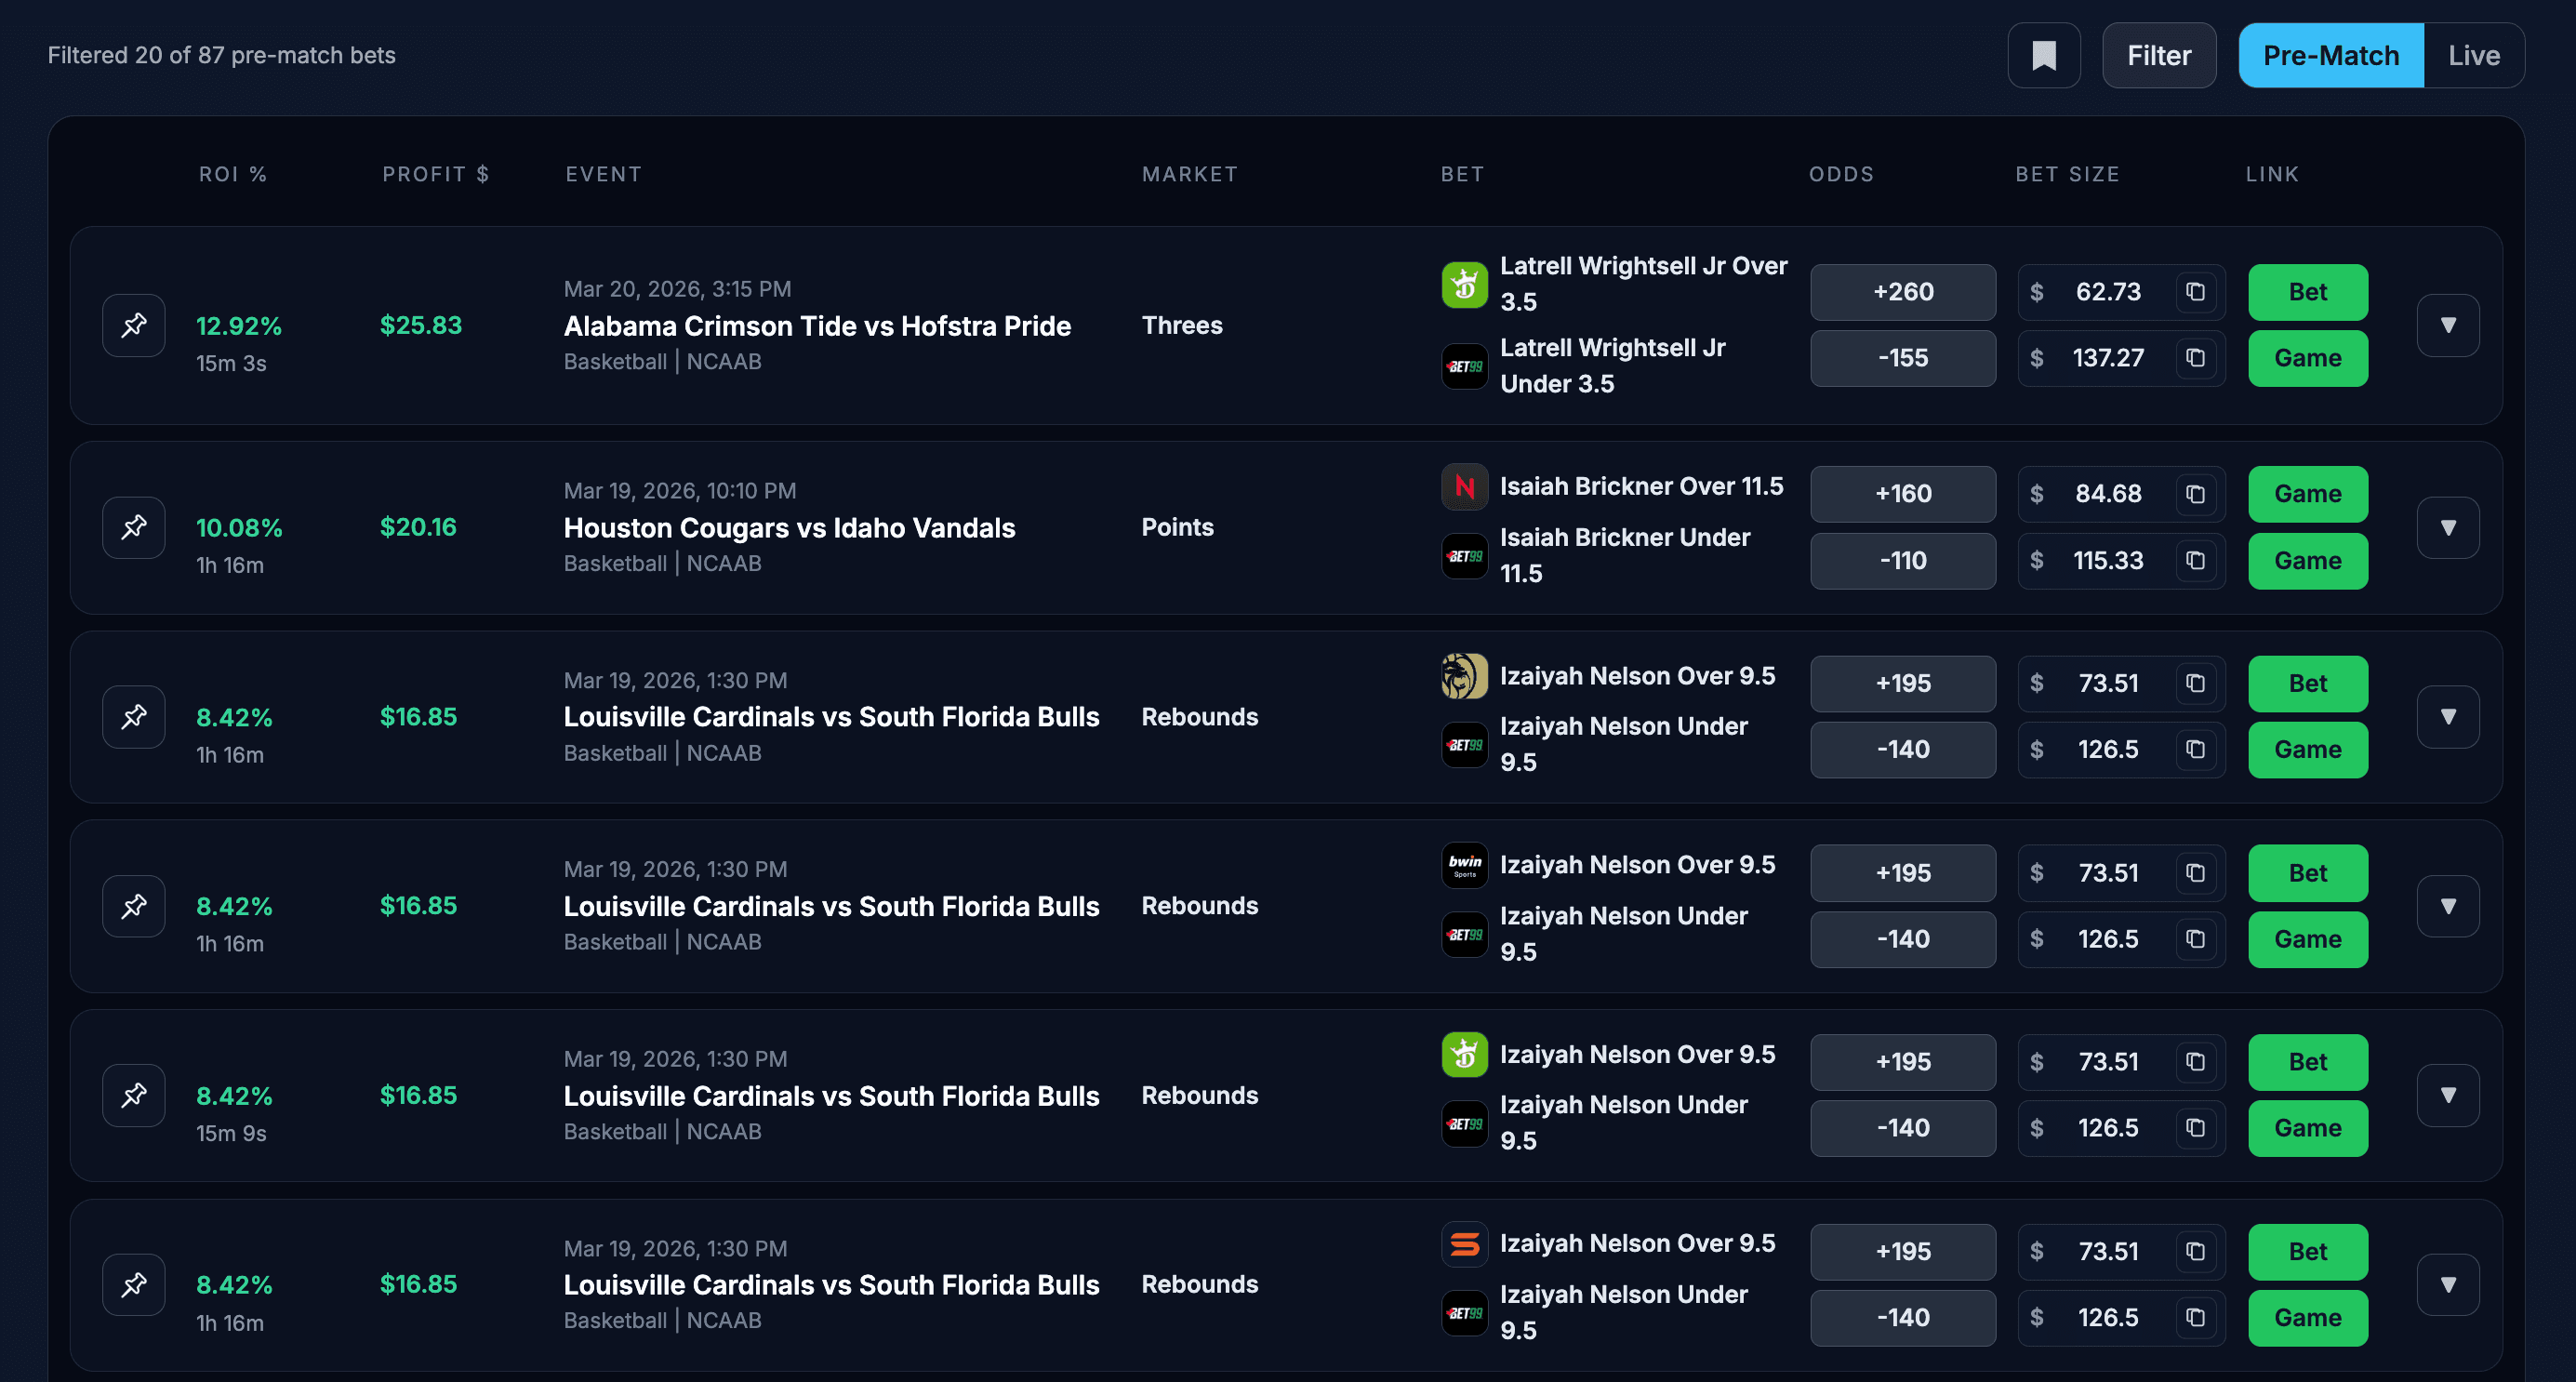
Task: Switch to the Live tab
Action: click(2474, 55)
